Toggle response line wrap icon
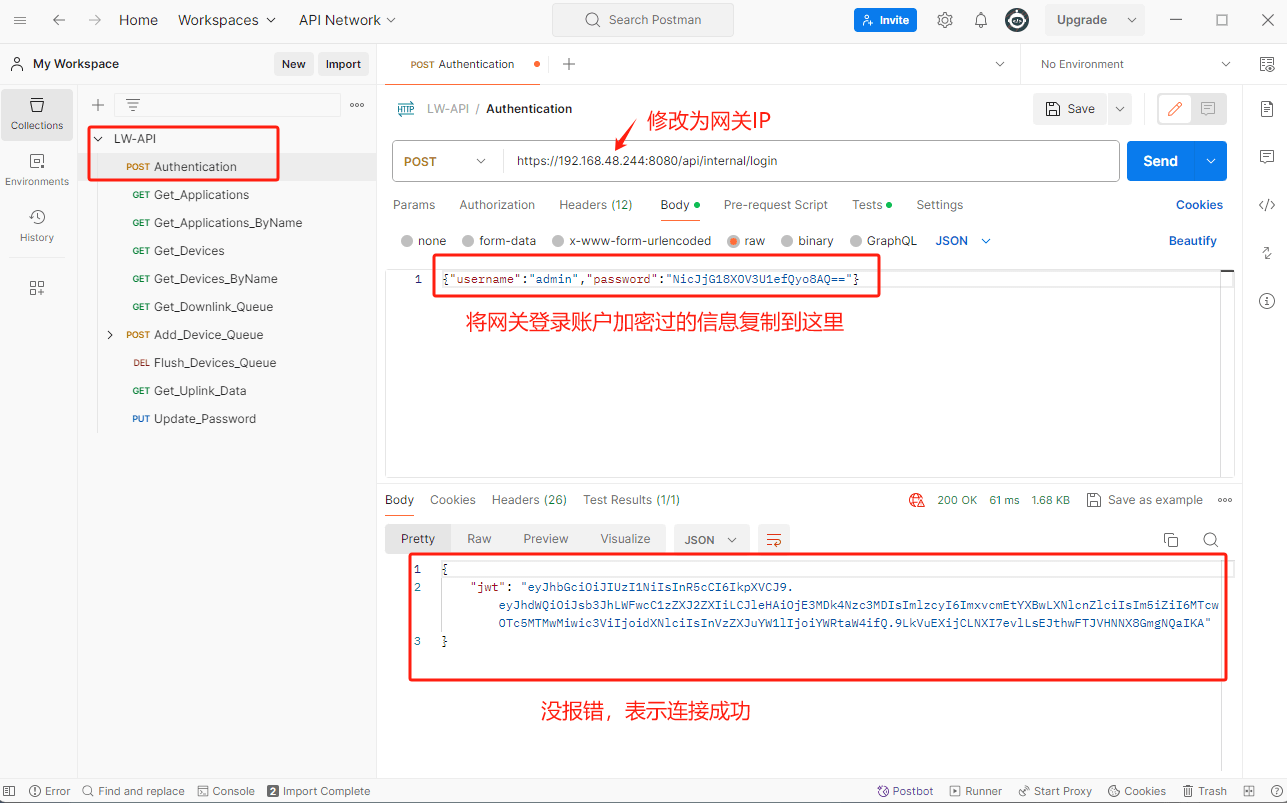Screen dimensions: 1287x803 coord(774,540)
